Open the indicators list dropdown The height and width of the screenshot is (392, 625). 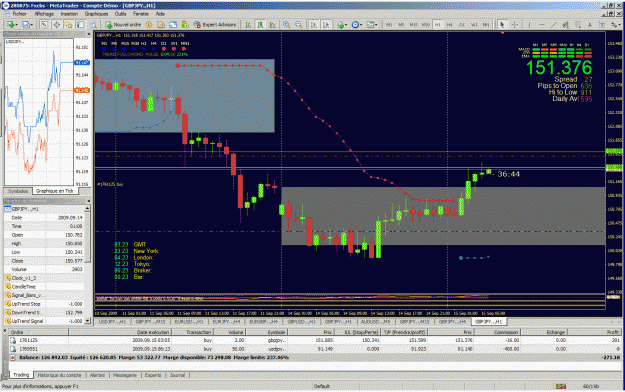(x=342, y=25)
